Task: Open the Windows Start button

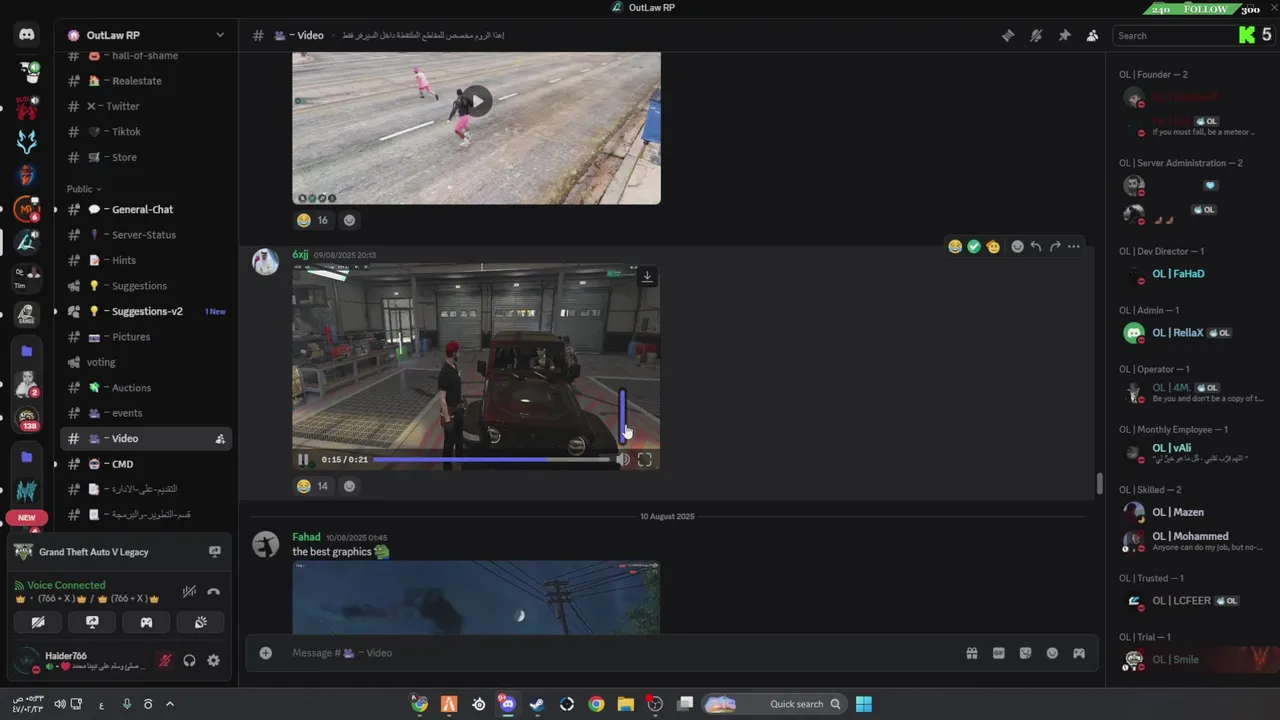Action: pos(863,704)
